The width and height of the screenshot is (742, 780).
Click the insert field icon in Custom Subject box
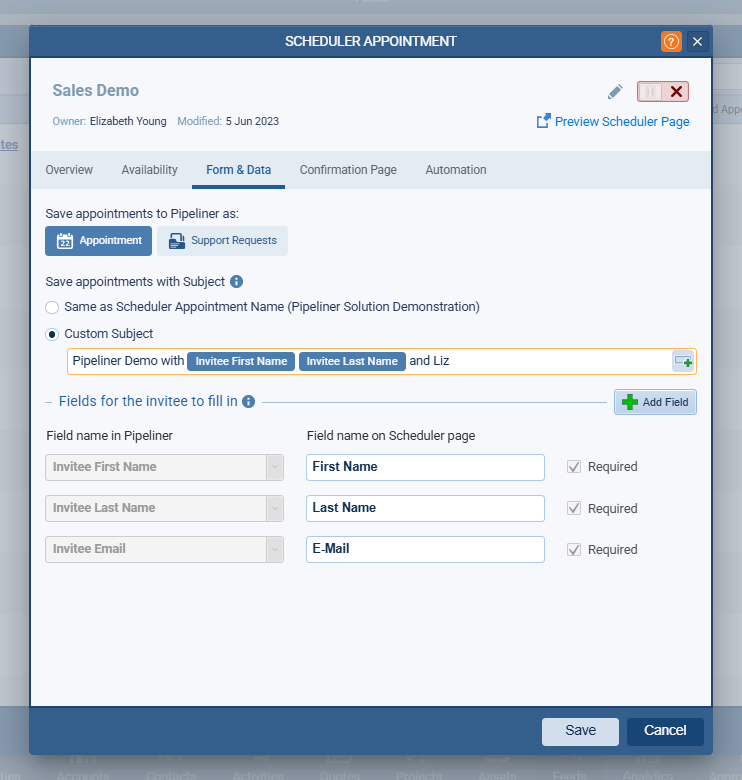(x=683, y=361)
